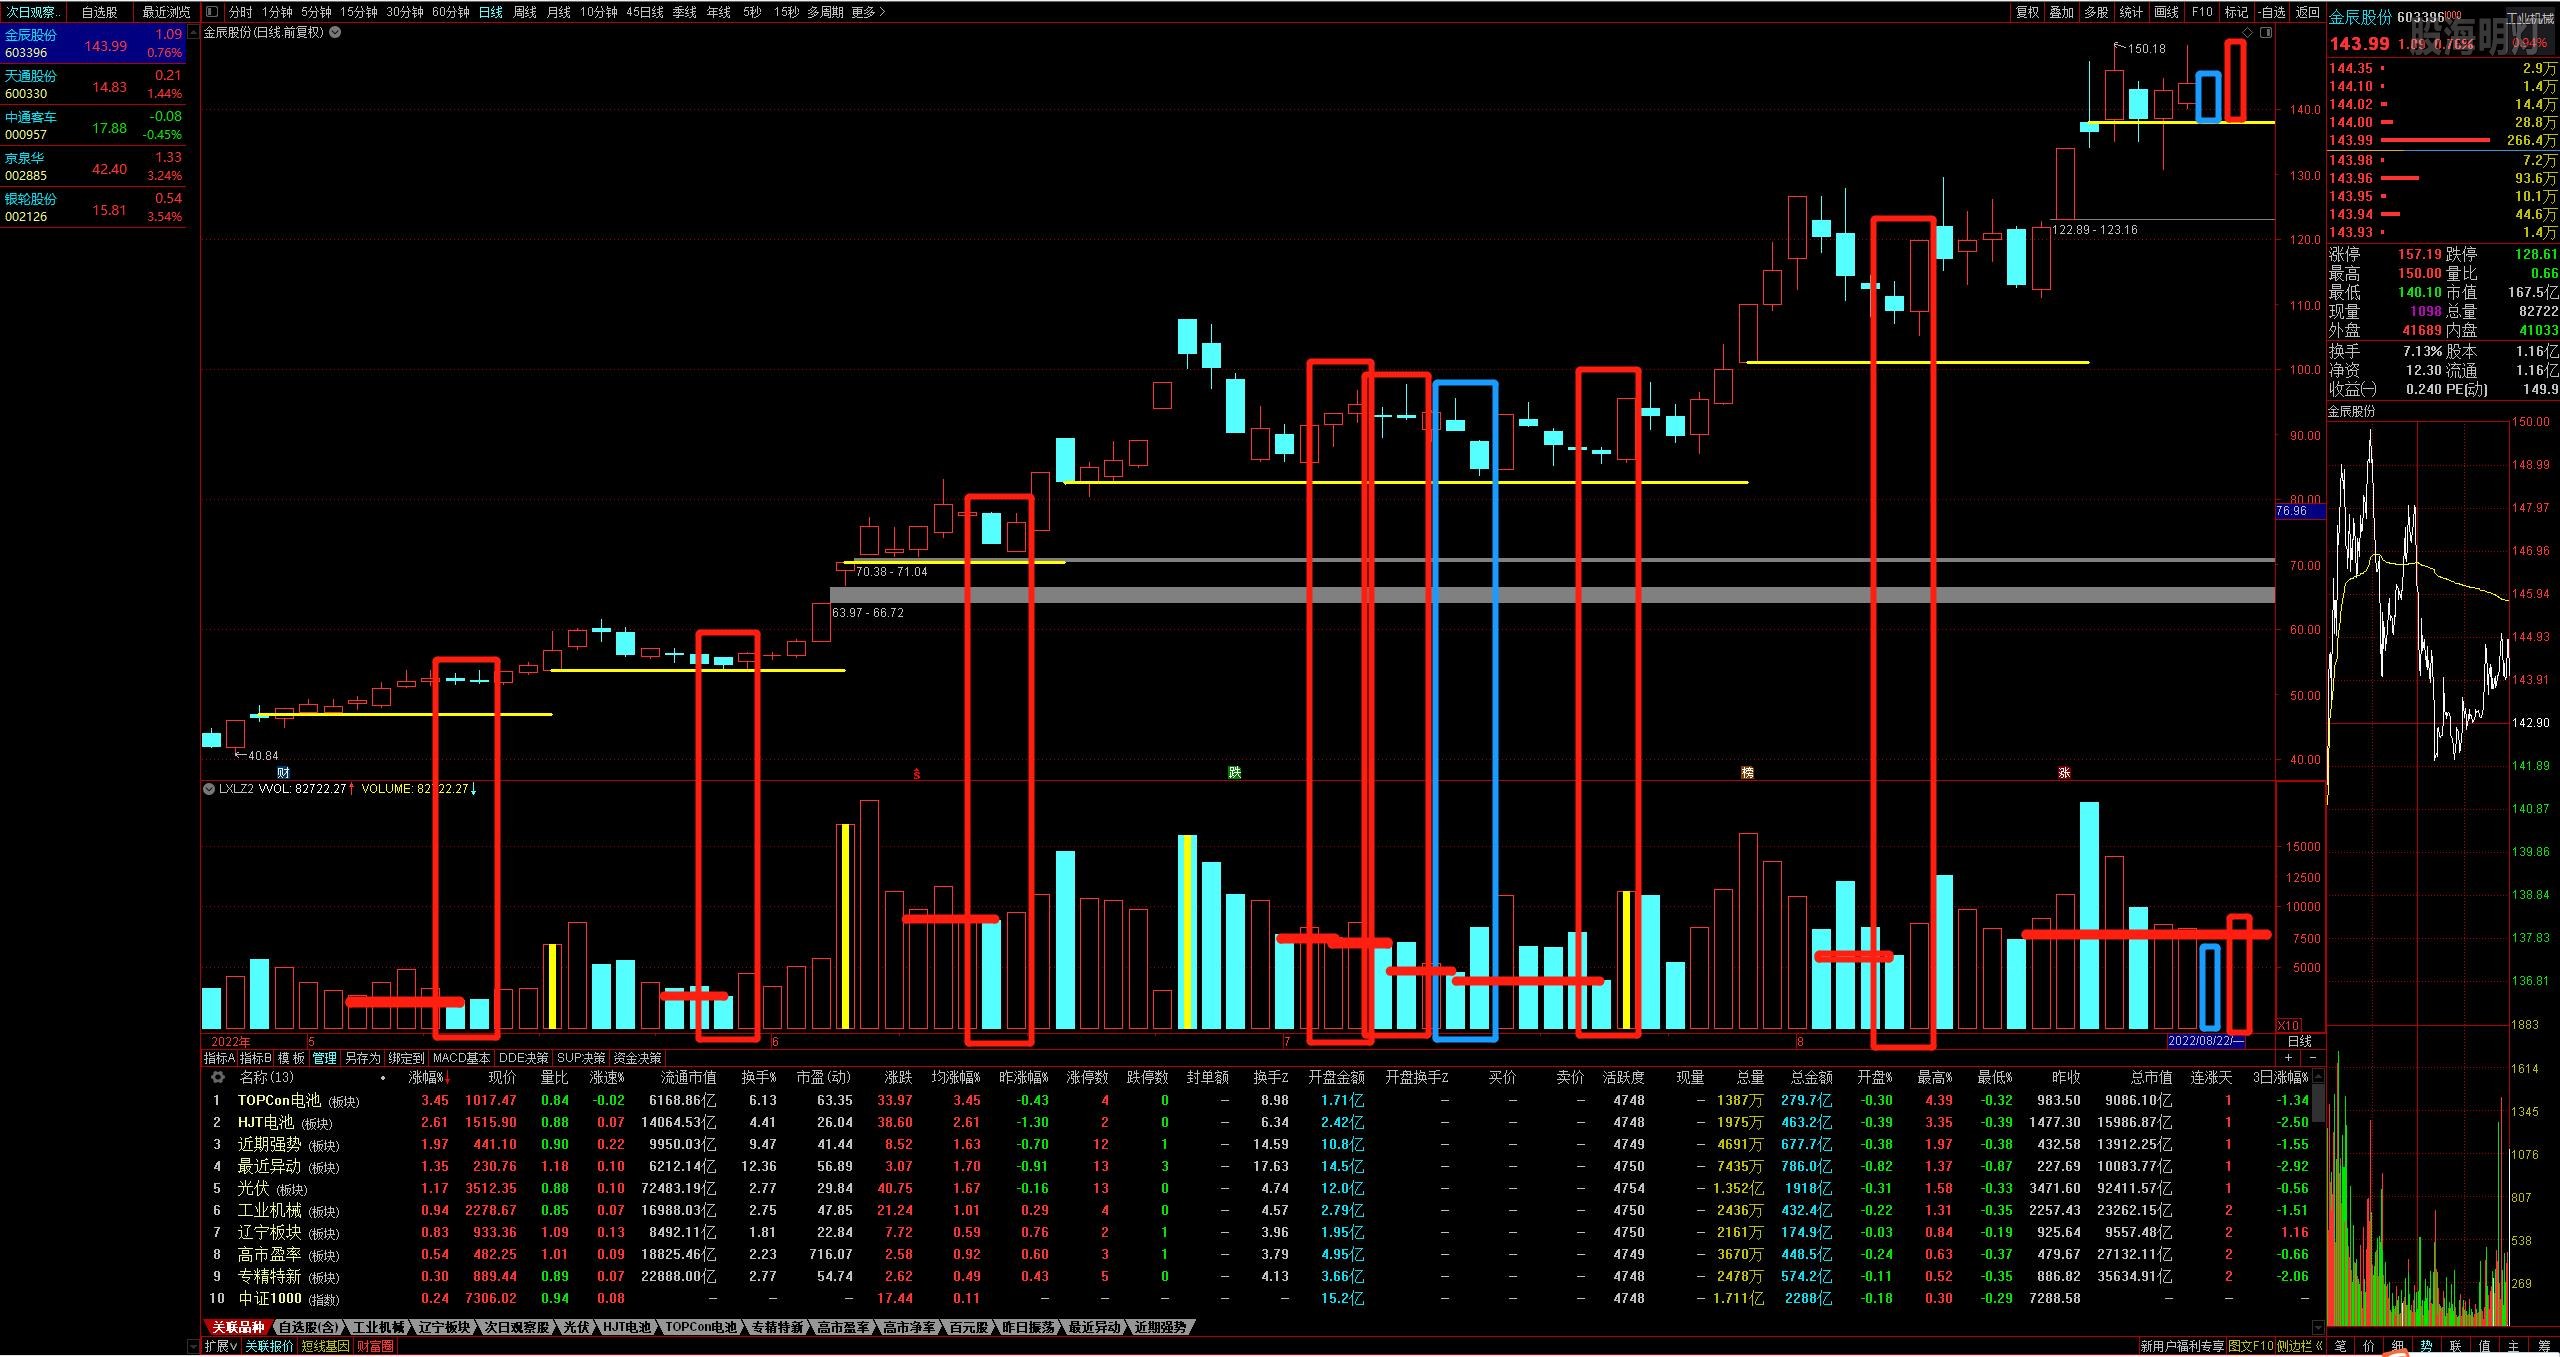Click 标记 mark button

(2237, 12)
